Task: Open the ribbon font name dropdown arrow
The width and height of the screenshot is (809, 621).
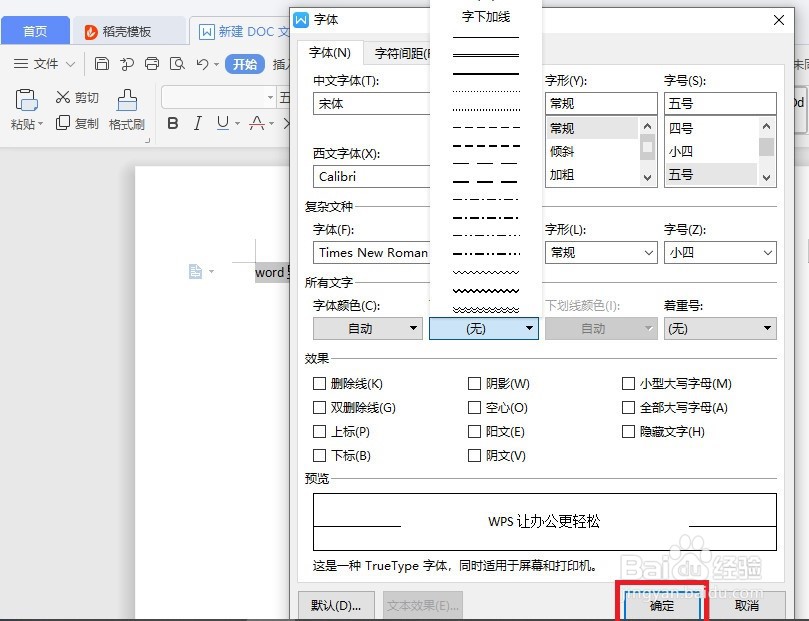Action: pos(270,97)
